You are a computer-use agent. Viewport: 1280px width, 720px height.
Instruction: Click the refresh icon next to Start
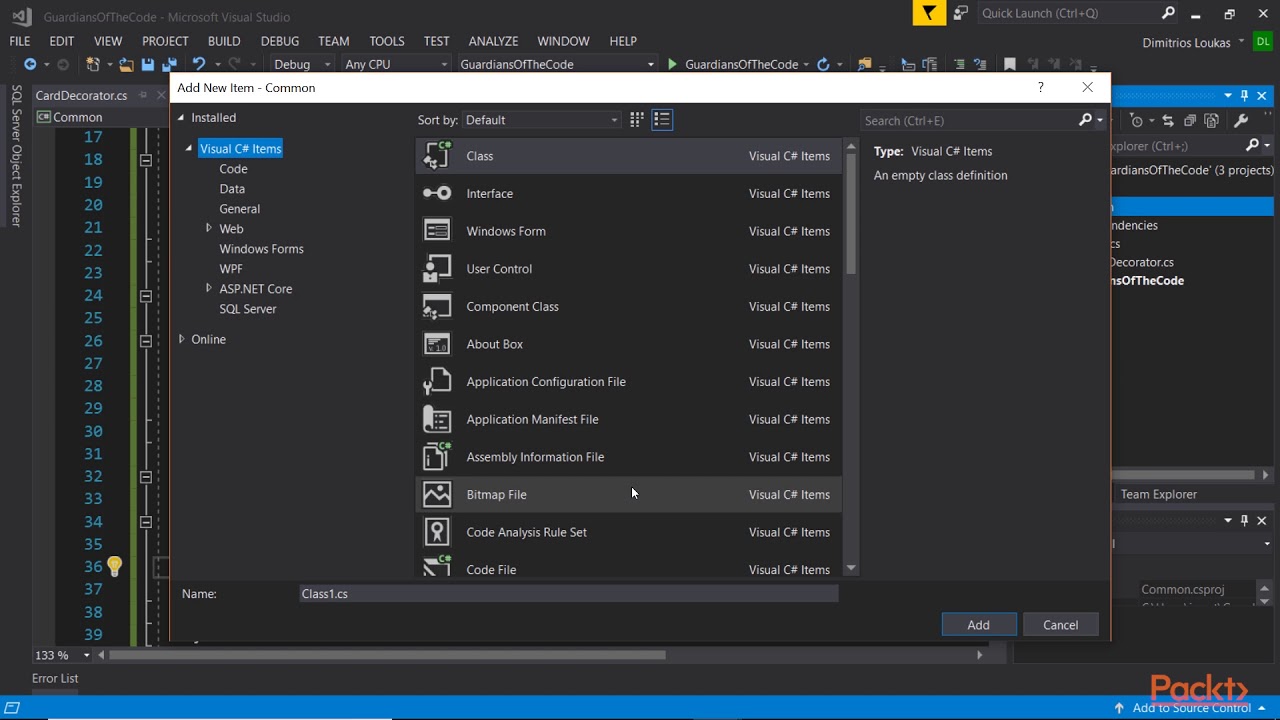823,64
